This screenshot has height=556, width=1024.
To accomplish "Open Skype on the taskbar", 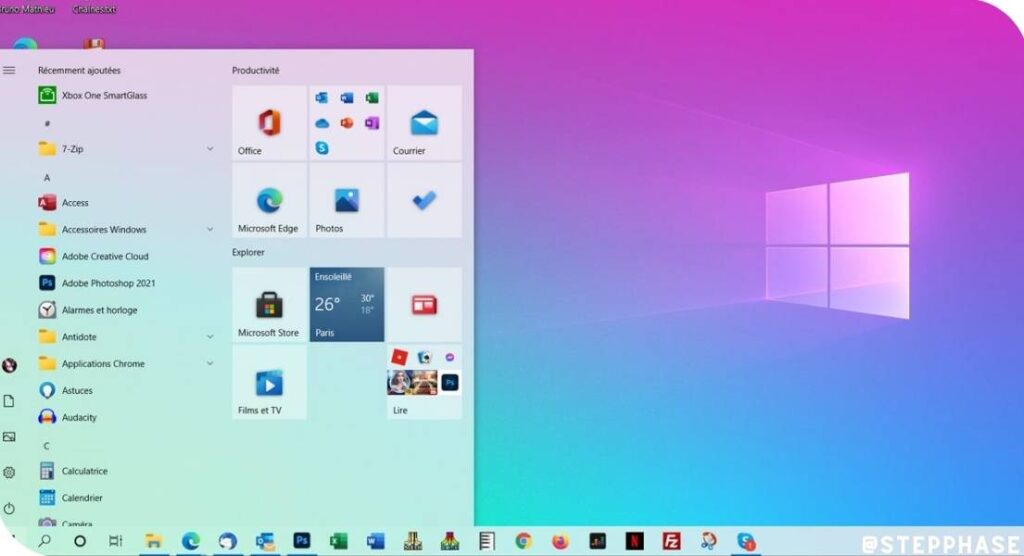I will tap(746, 541).
